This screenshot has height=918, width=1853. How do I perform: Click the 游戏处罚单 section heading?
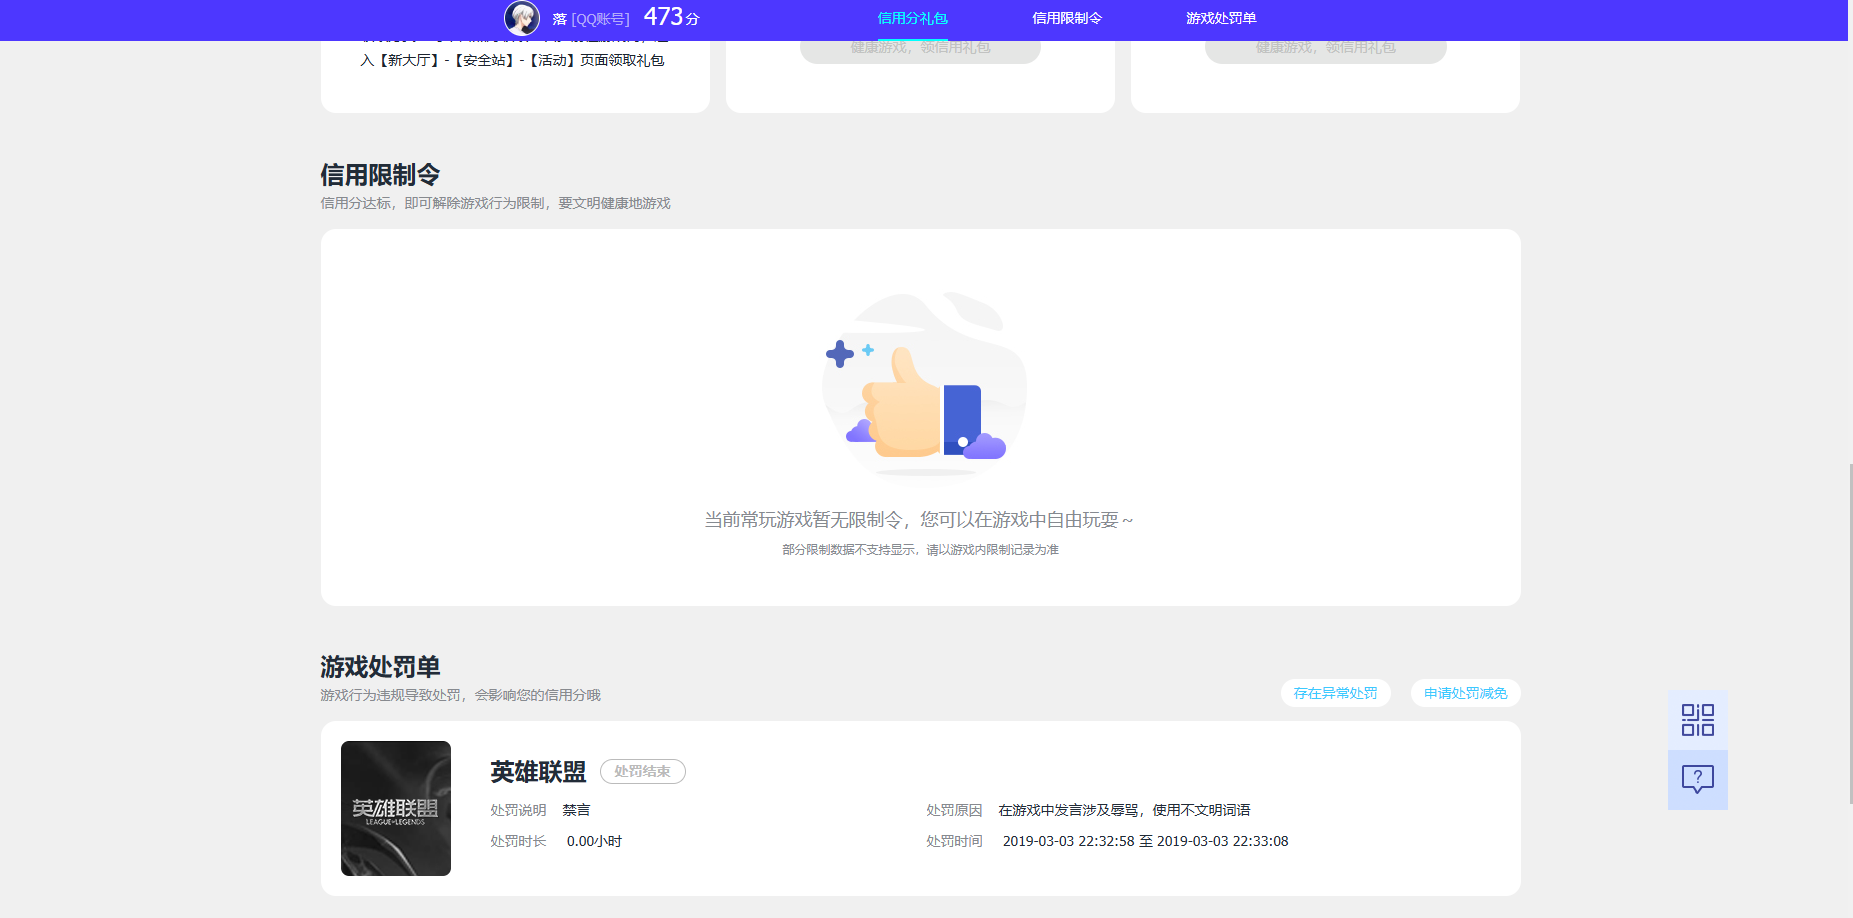[x=380, y=666]
